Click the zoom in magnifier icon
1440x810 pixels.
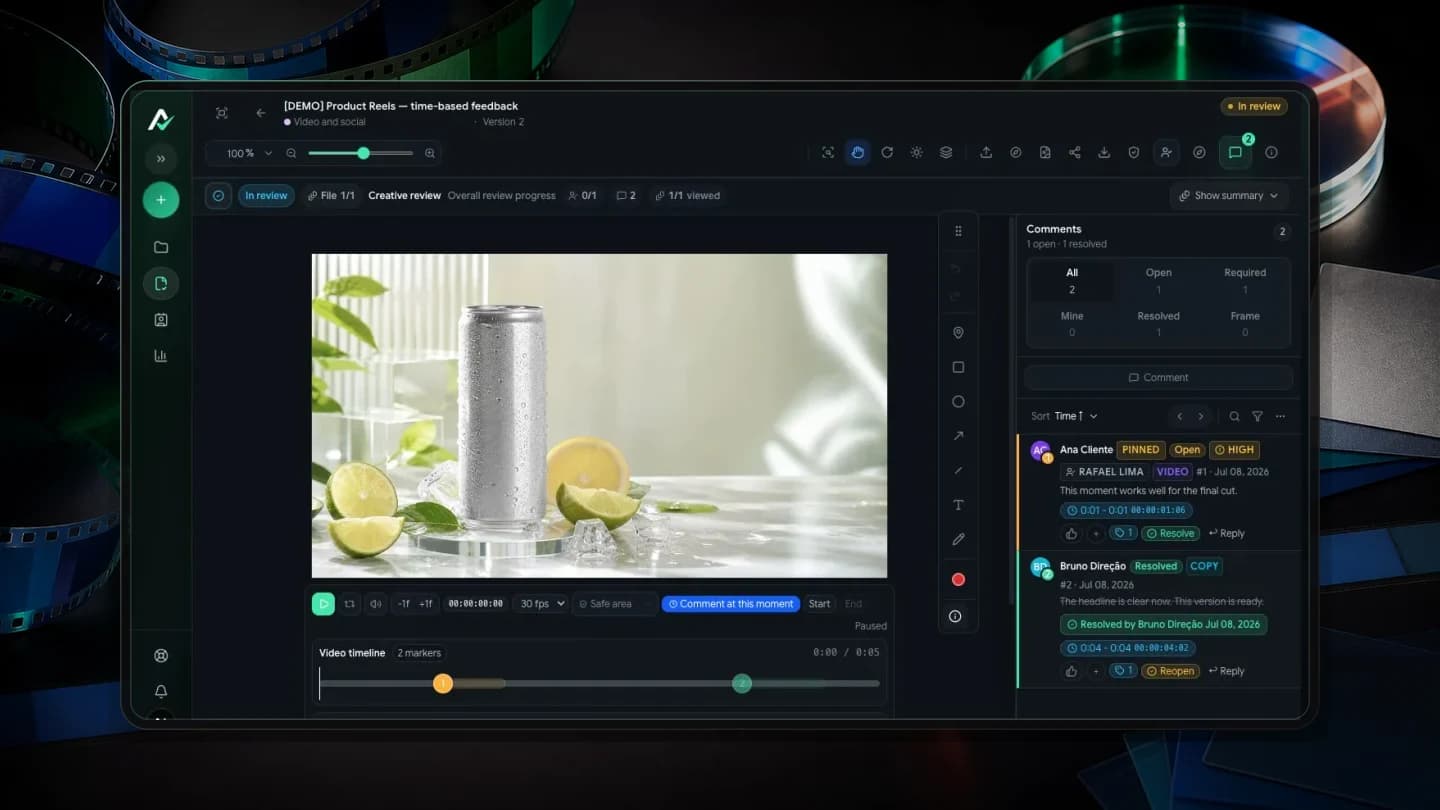pyautogui.click(x=430, y=153)
